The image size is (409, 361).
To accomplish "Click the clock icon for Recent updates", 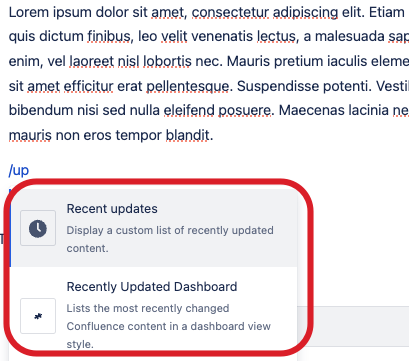I will coord(38,228).
